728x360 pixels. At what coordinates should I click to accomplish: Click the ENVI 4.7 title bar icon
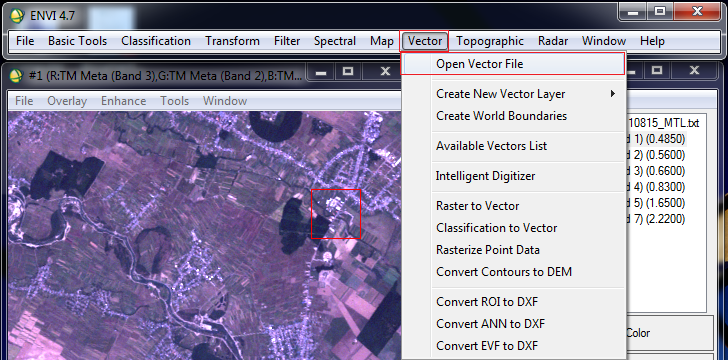[17, 15]
